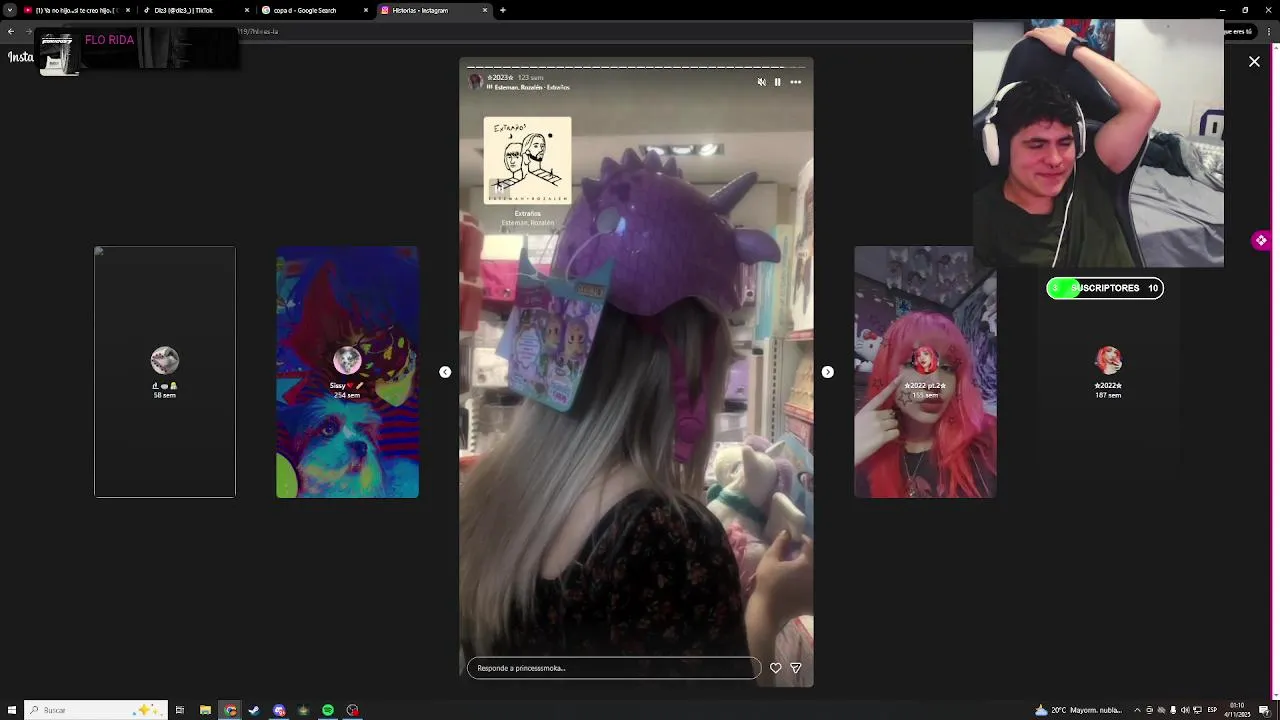Click the story progress bar
The image size is (1280, 720).
pyautogui.click(x=636, y=67)
